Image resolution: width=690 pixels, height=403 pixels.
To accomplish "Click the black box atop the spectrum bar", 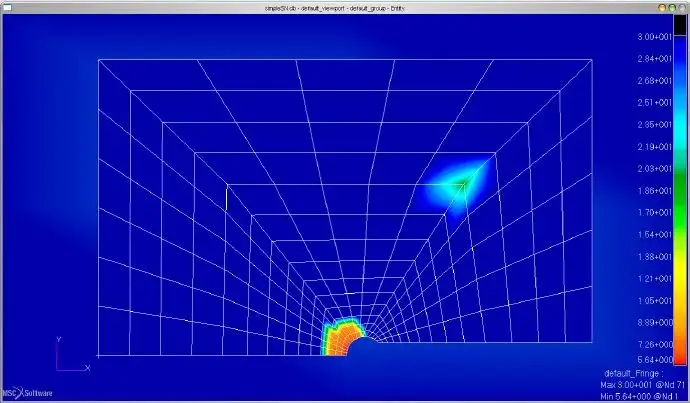I will (x=680, y=25).
